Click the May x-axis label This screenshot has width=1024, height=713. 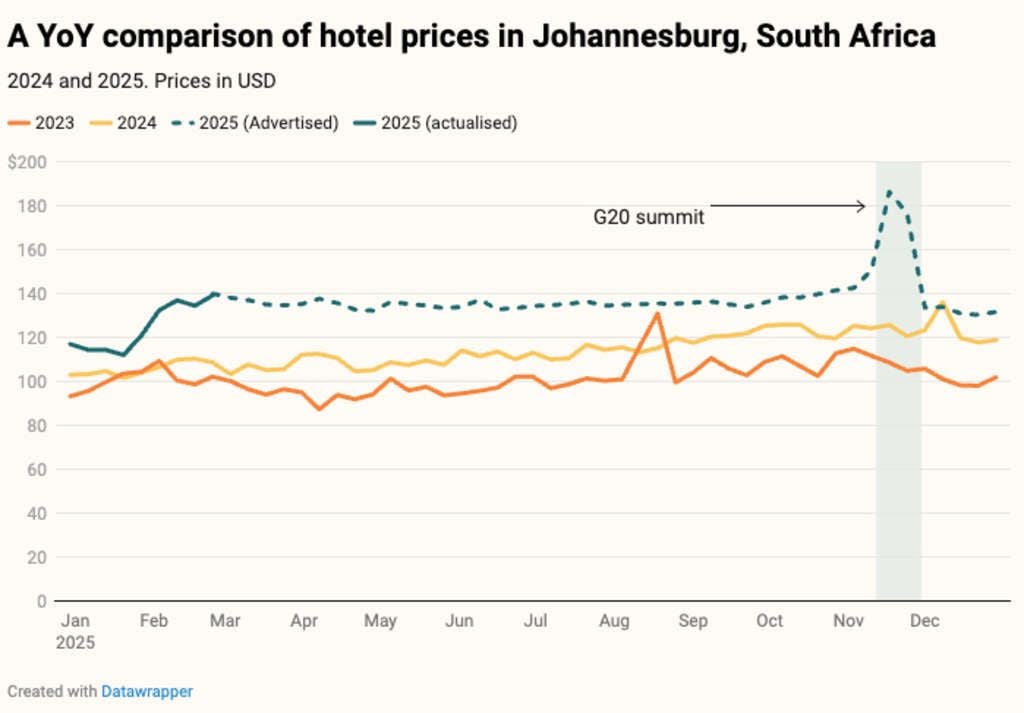(380, 621)
